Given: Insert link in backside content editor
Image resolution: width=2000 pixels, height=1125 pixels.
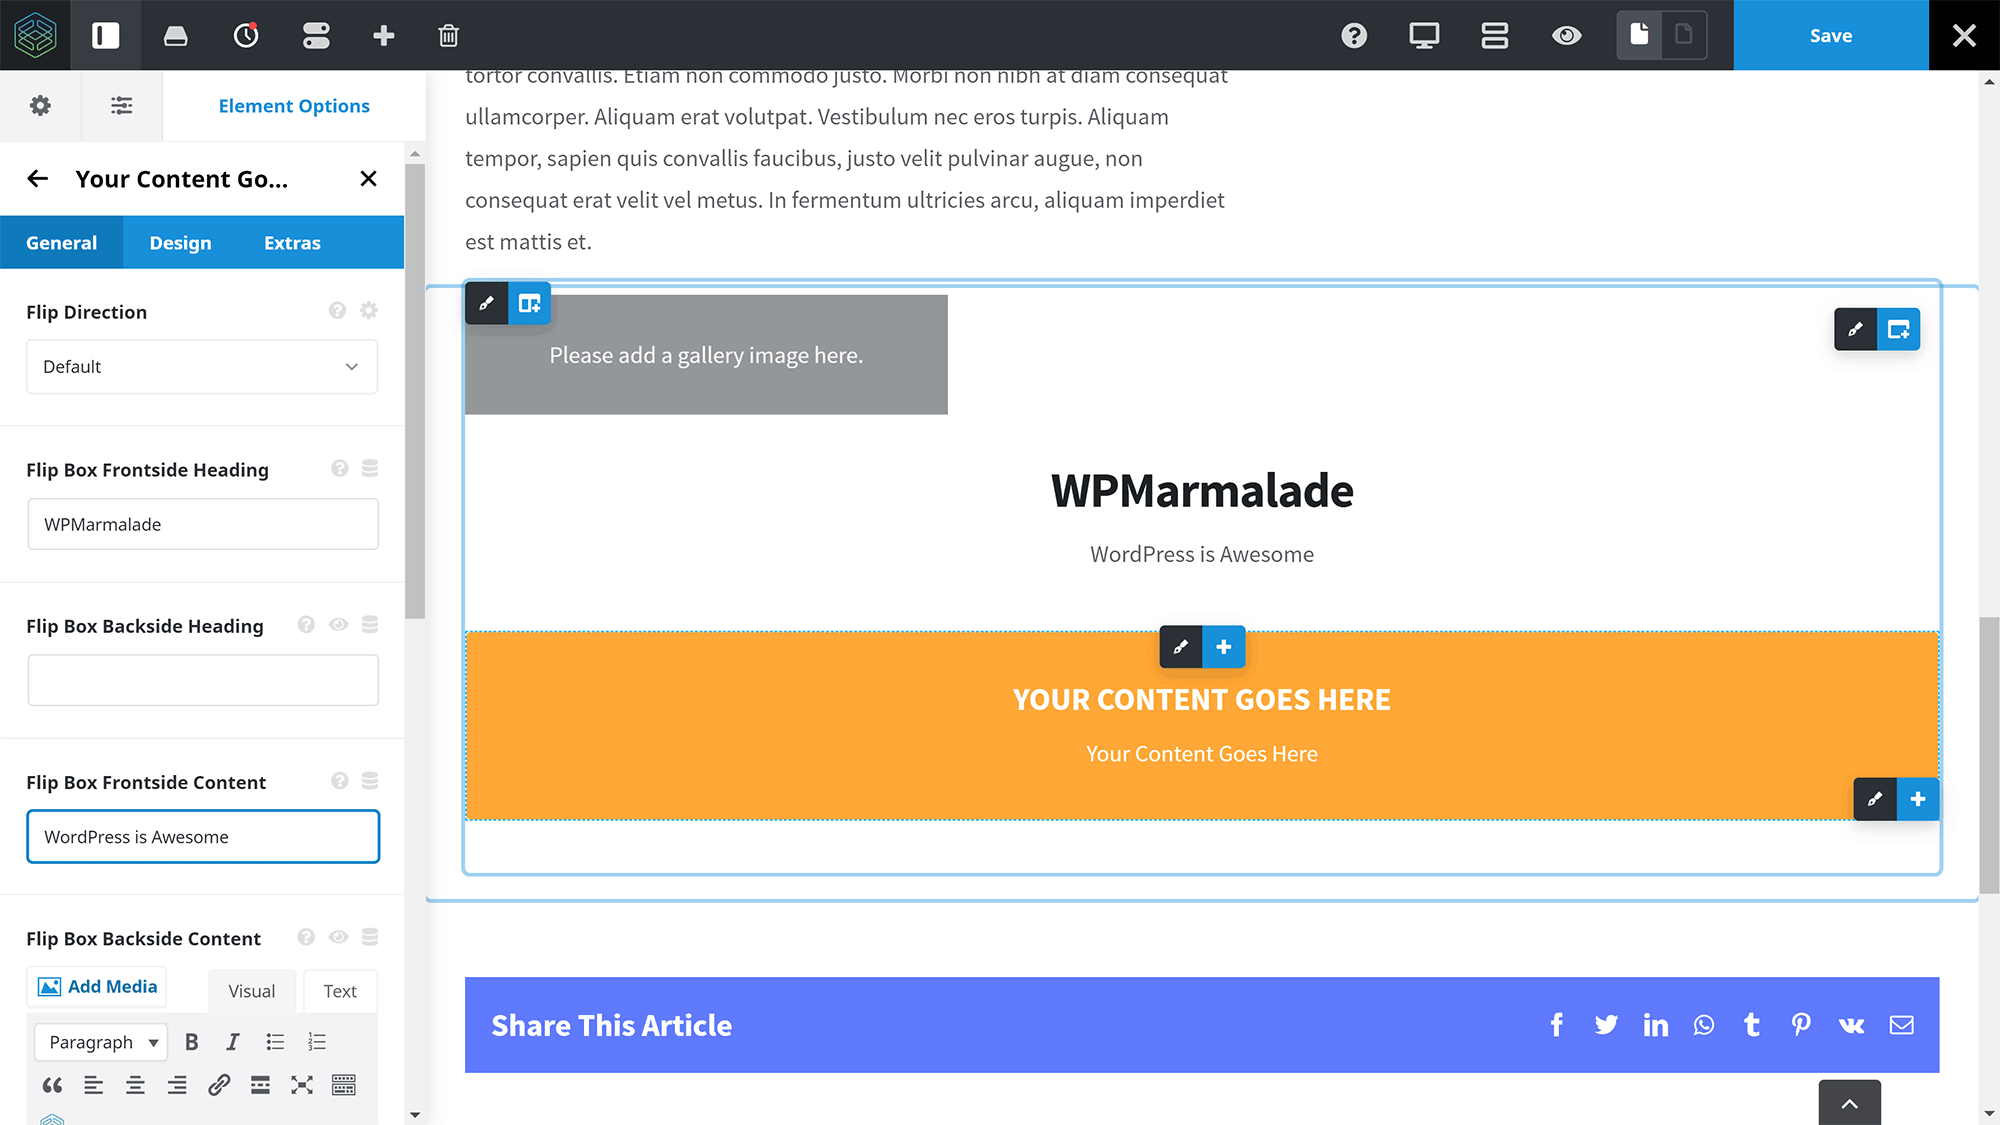Looking at the screenshot, I should [x=219, y=1085].
